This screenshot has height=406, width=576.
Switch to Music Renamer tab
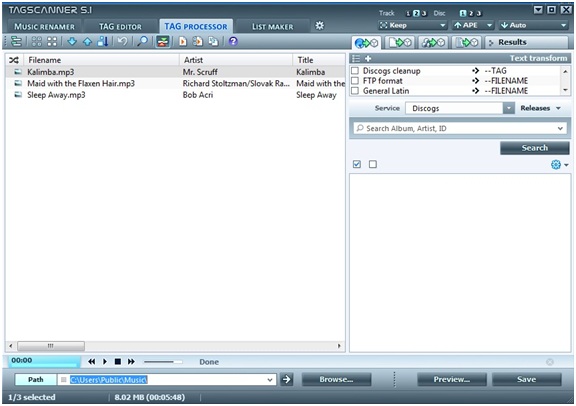44,27
